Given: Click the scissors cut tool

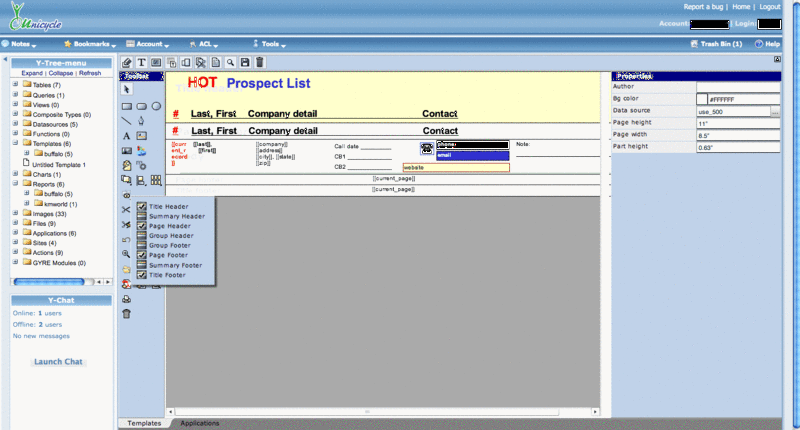Looking at the screenshot, I should click(126, 209).
